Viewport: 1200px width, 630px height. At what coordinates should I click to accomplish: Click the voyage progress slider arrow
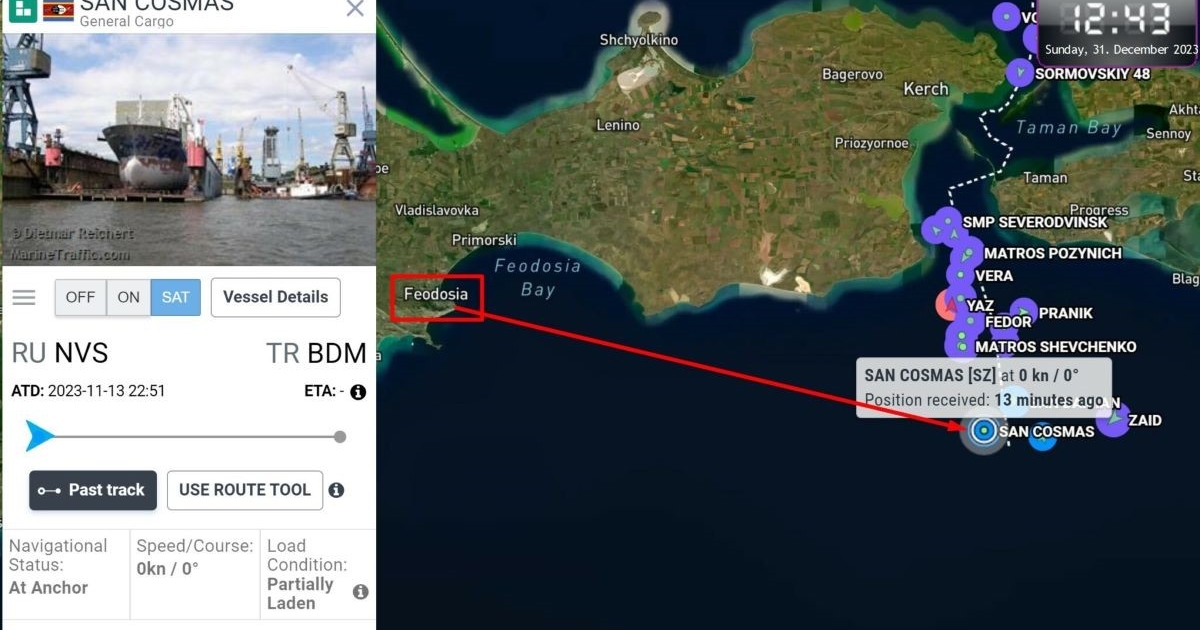pos(40,436)
